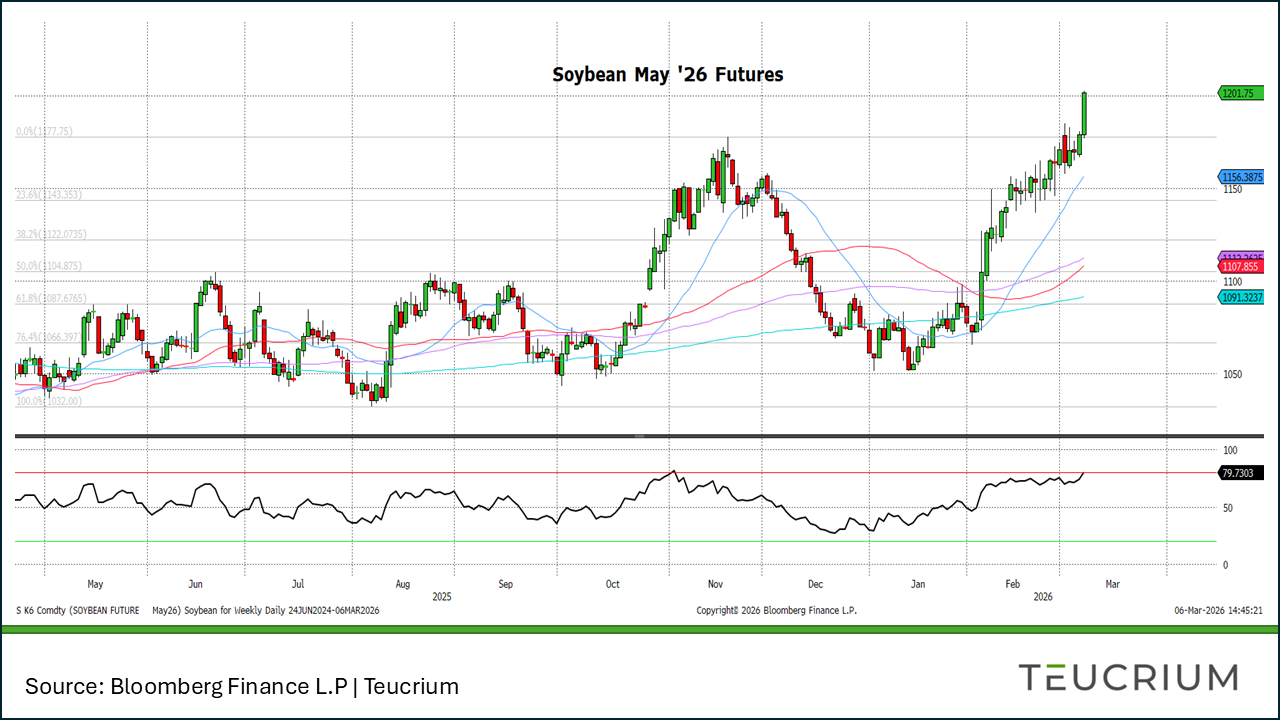Select the black 79.7303 RSI value label
This screenshot has height=720, width=1280.
pos(1240,472)
